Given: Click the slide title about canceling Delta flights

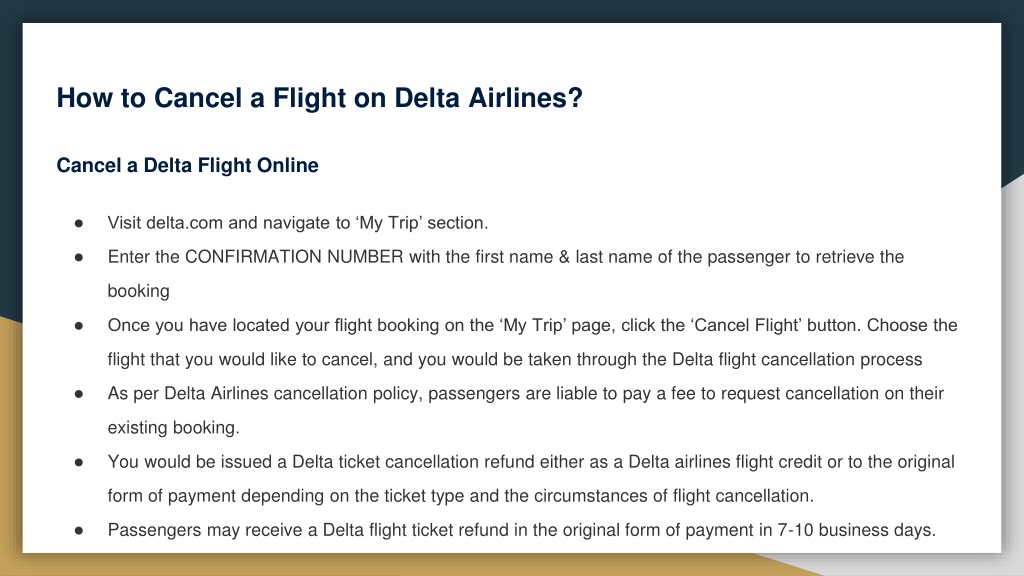Looking at the screenshot, I should coord(319,98).
